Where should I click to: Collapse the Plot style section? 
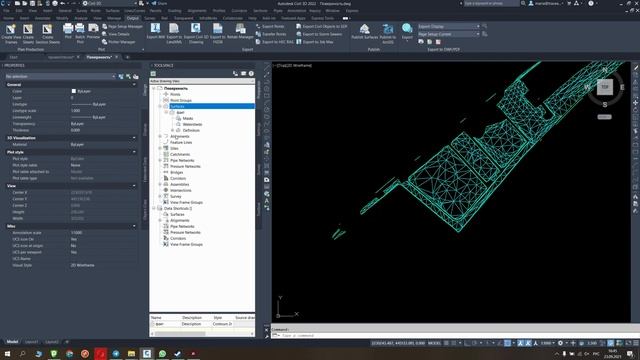pos(134,152)
